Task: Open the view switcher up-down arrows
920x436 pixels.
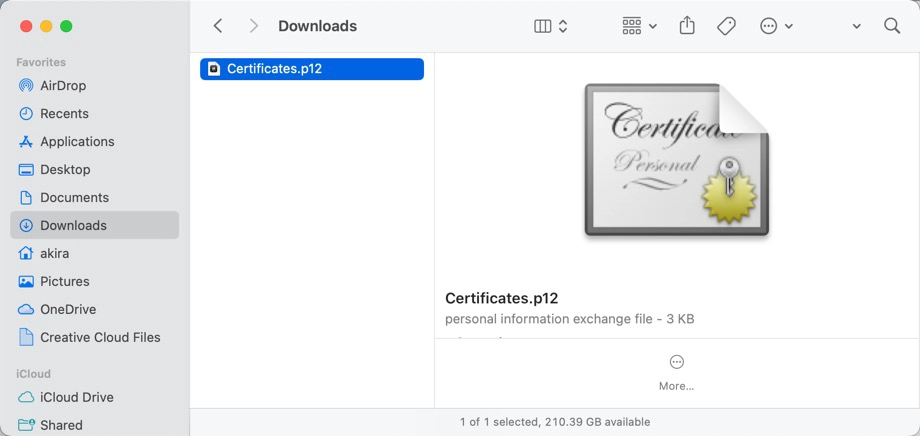Action: coord(563,26)
